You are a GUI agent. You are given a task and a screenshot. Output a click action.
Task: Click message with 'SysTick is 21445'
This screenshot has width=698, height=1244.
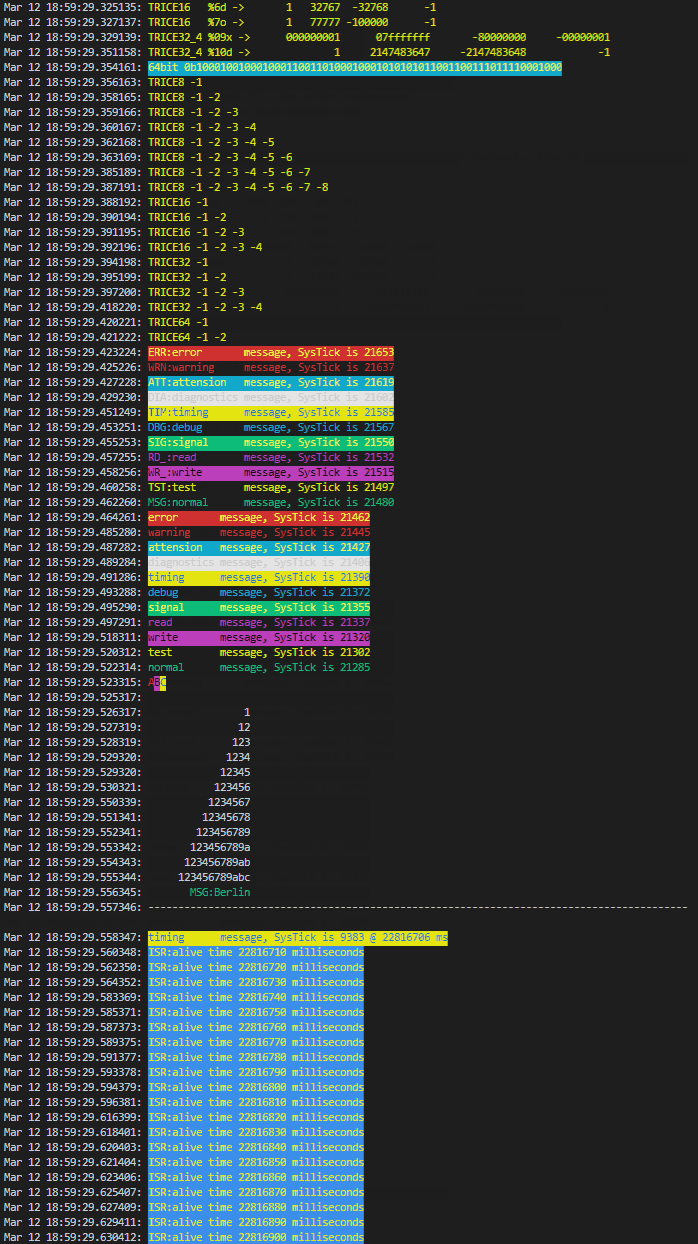coord(259,532)
